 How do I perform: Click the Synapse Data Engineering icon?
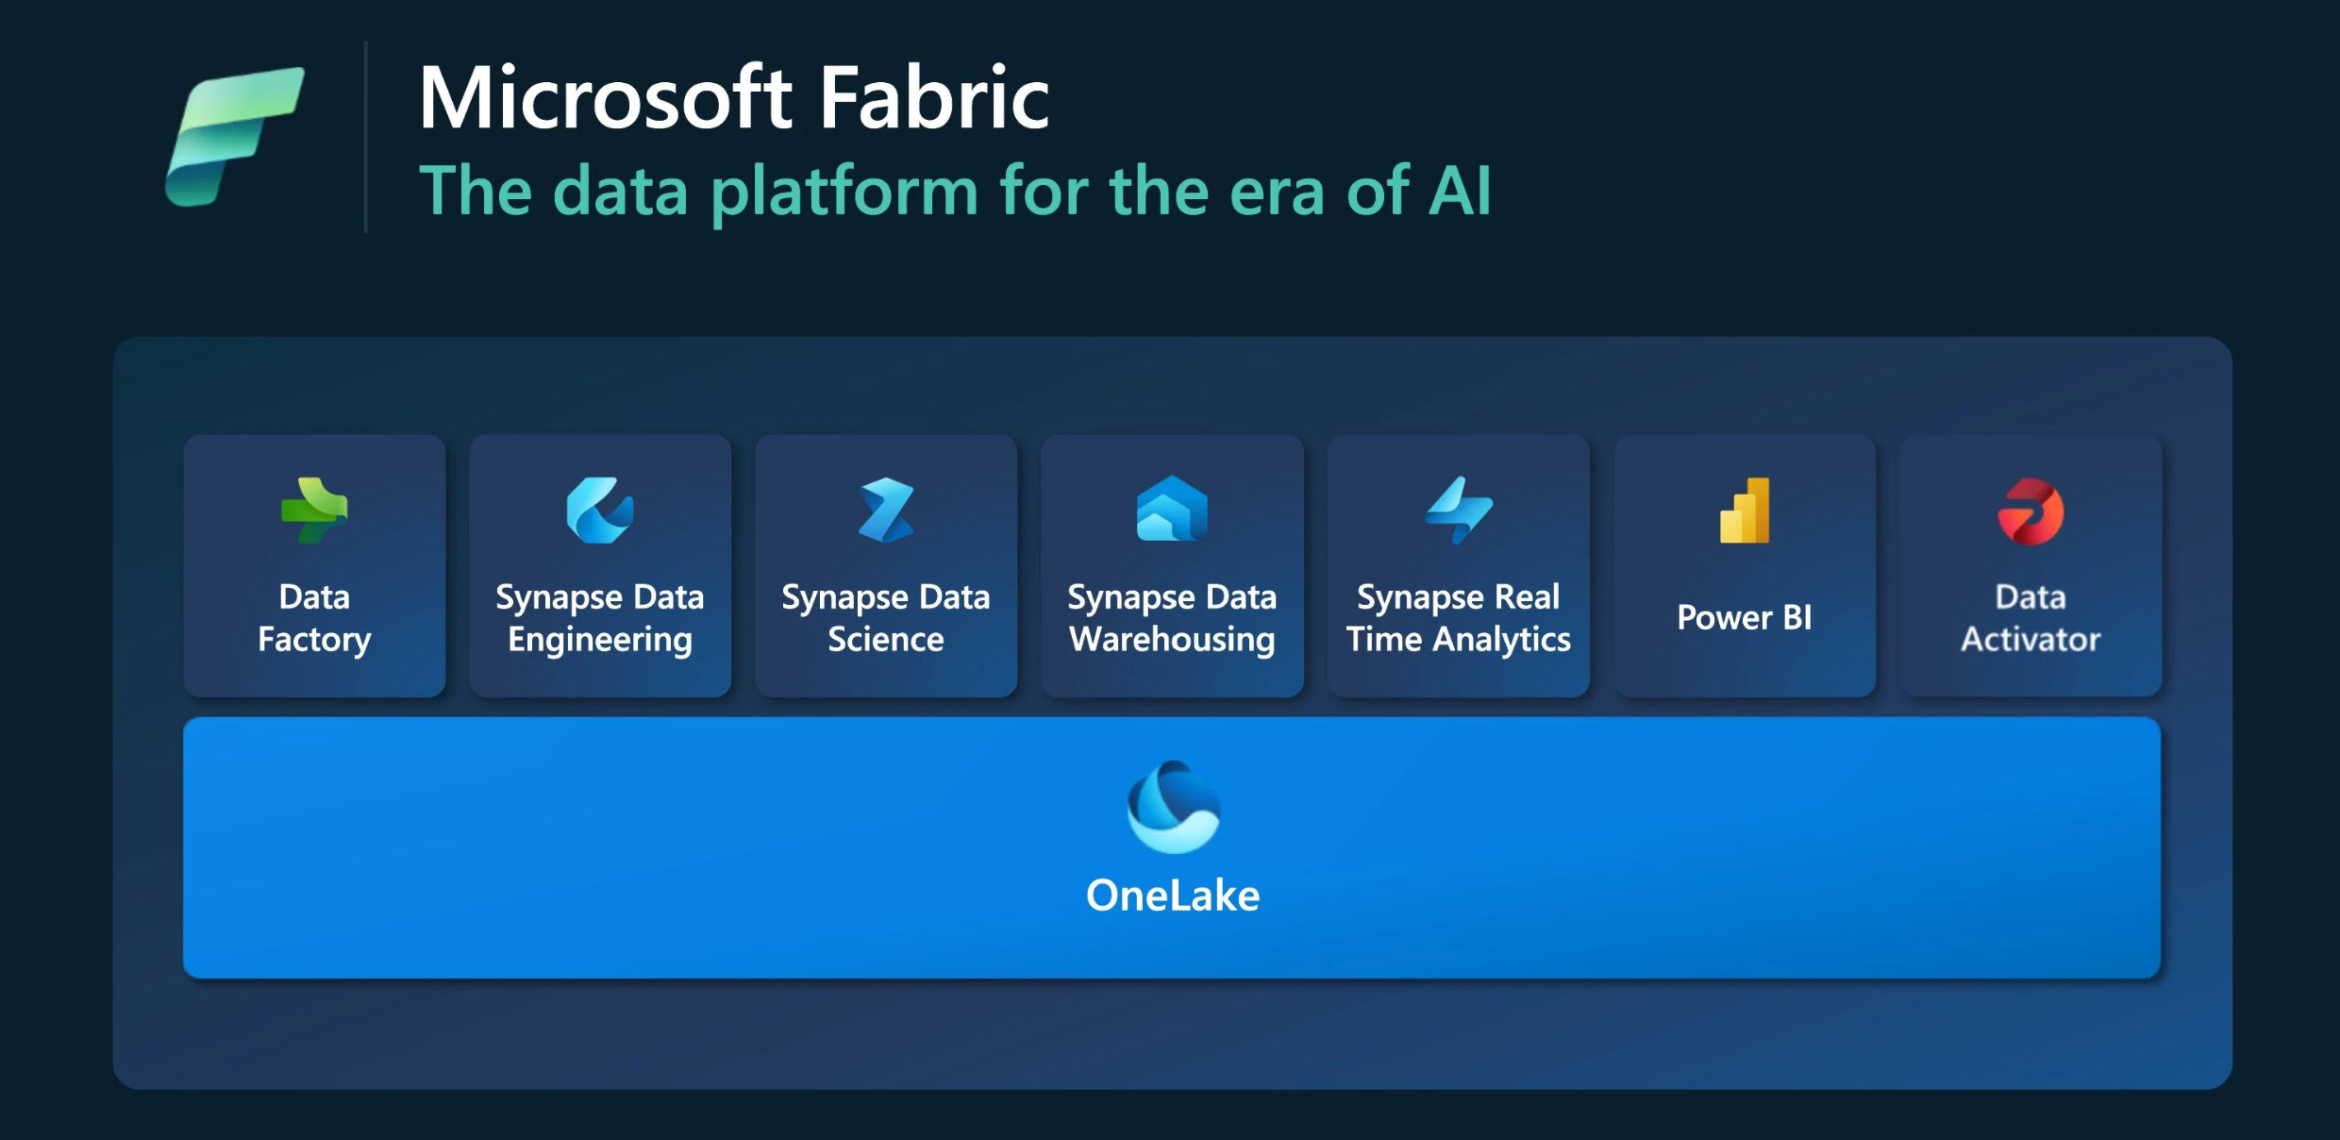600,510
